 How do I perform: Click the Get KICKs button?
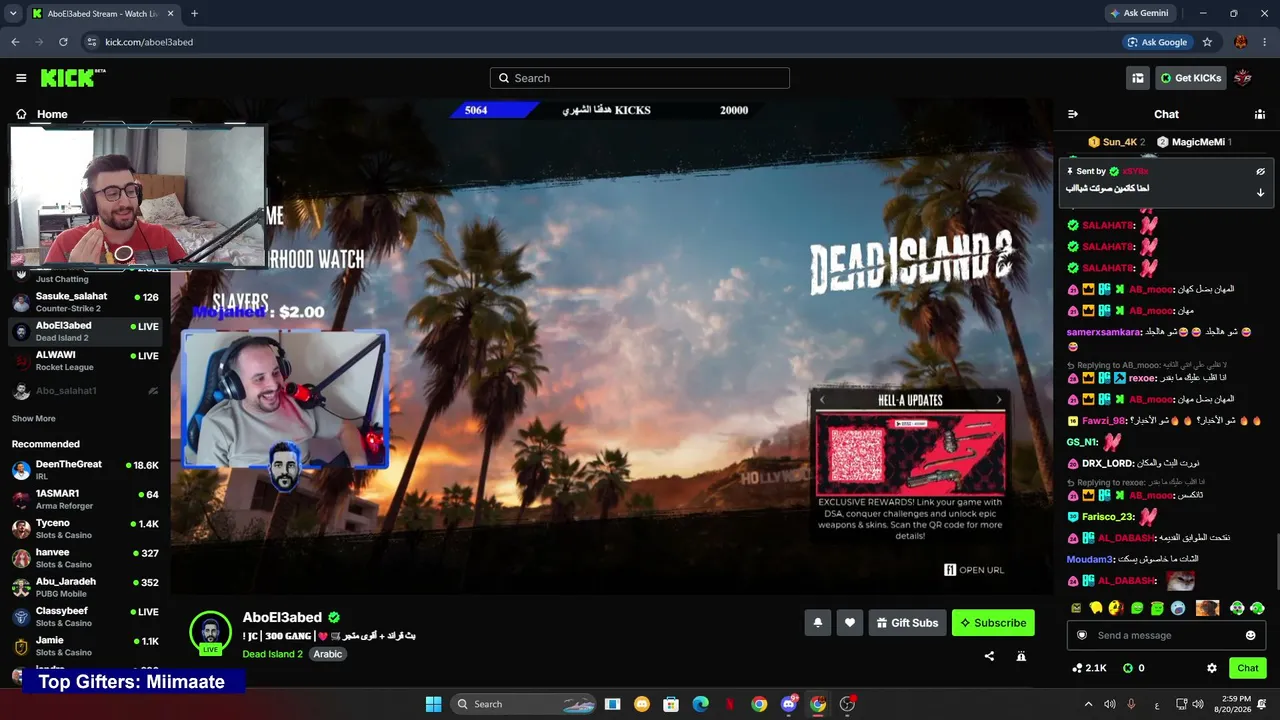click(x=1191, y=78)
